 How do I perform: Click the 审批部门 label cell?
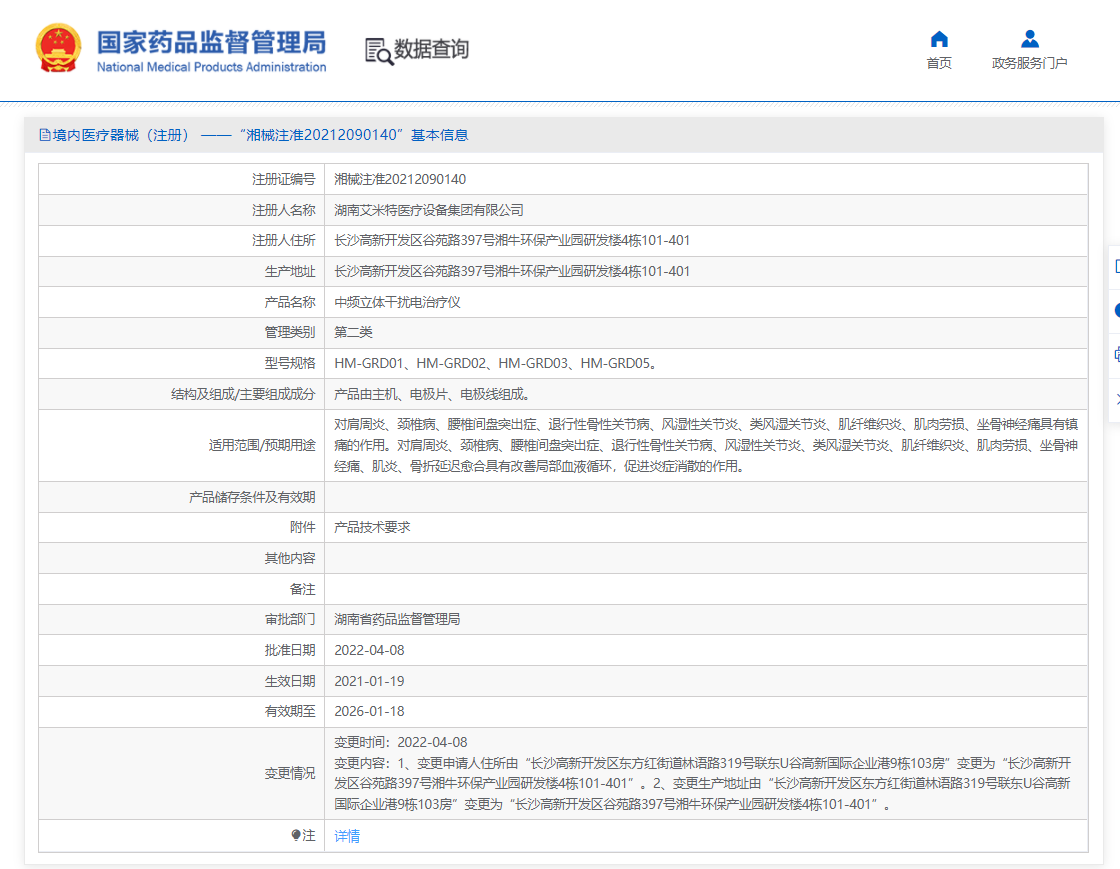[181, 619]
